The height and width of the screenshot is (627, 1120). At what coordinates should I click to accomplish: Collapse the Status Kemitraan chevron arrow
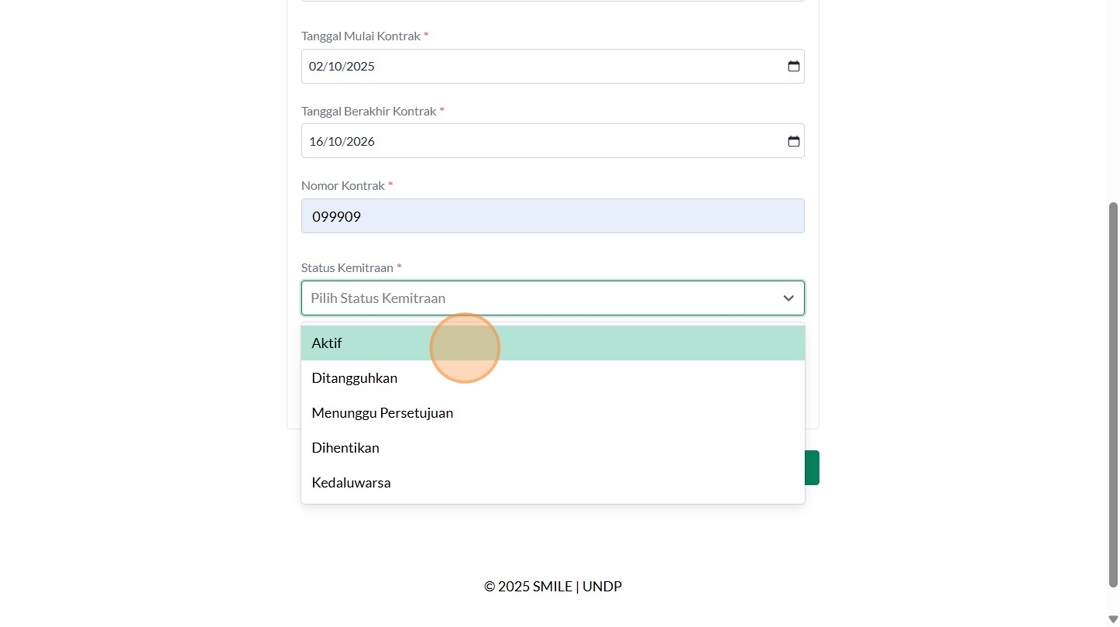click(788, 298)
